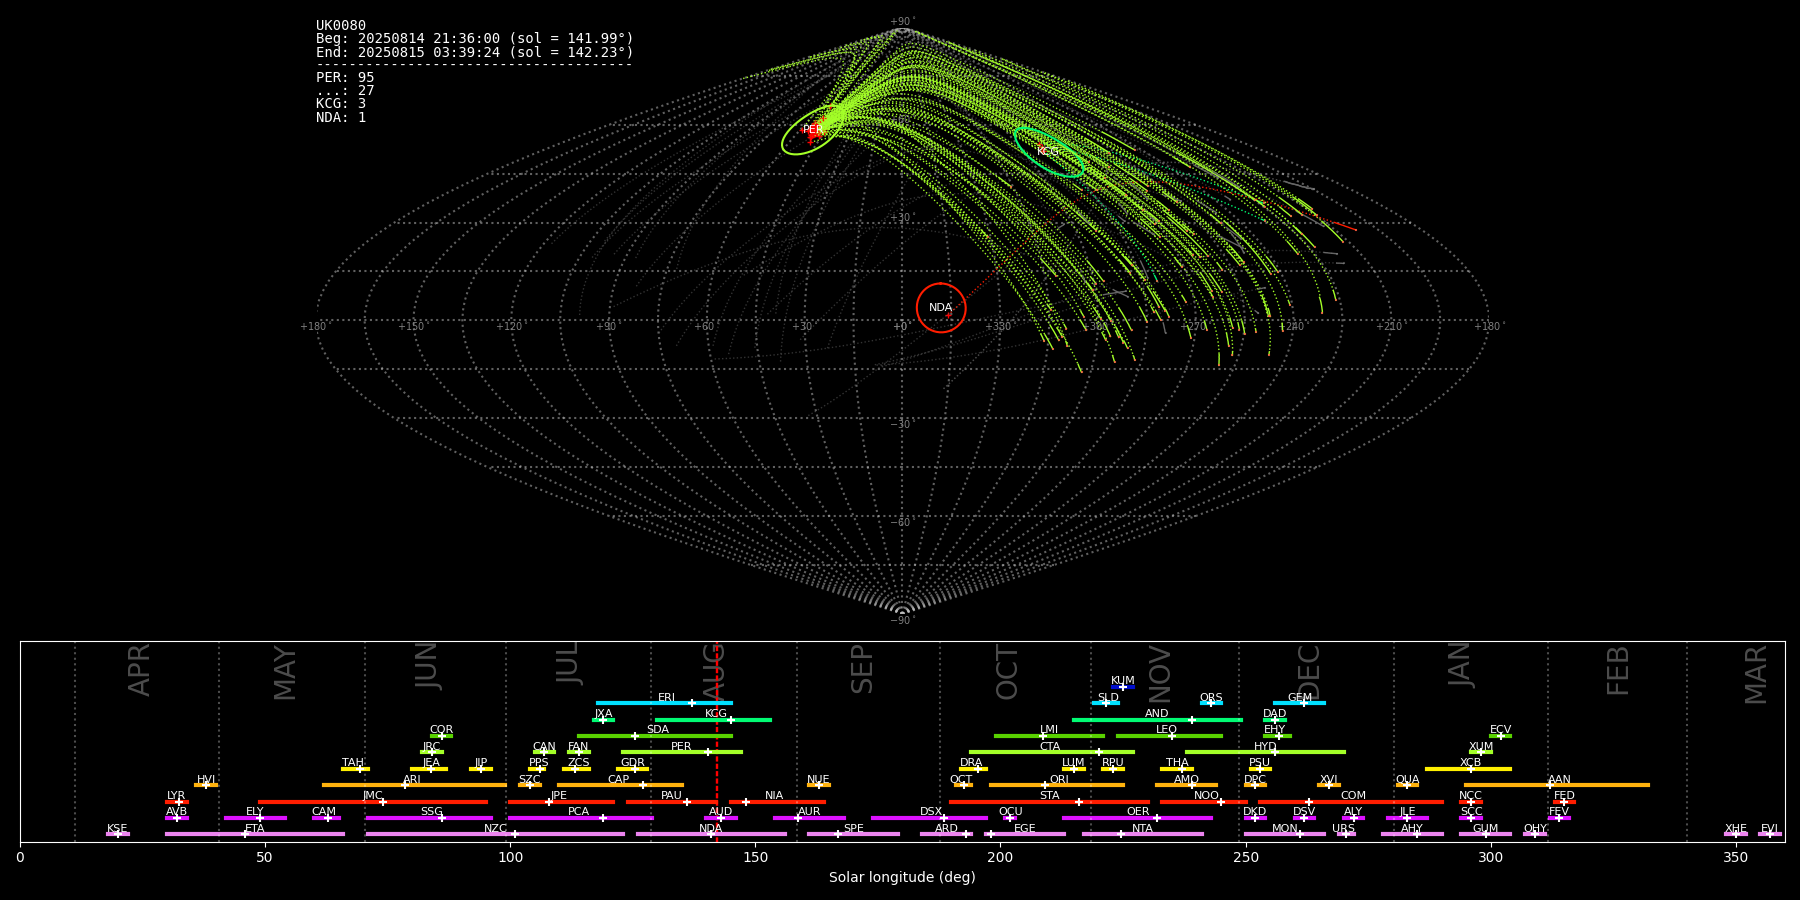Image resolution: width=1800 pixels, height=900 pixels.
Task: Select the PER radiant ellipse on sky map
Action: (x=811, y=130)
